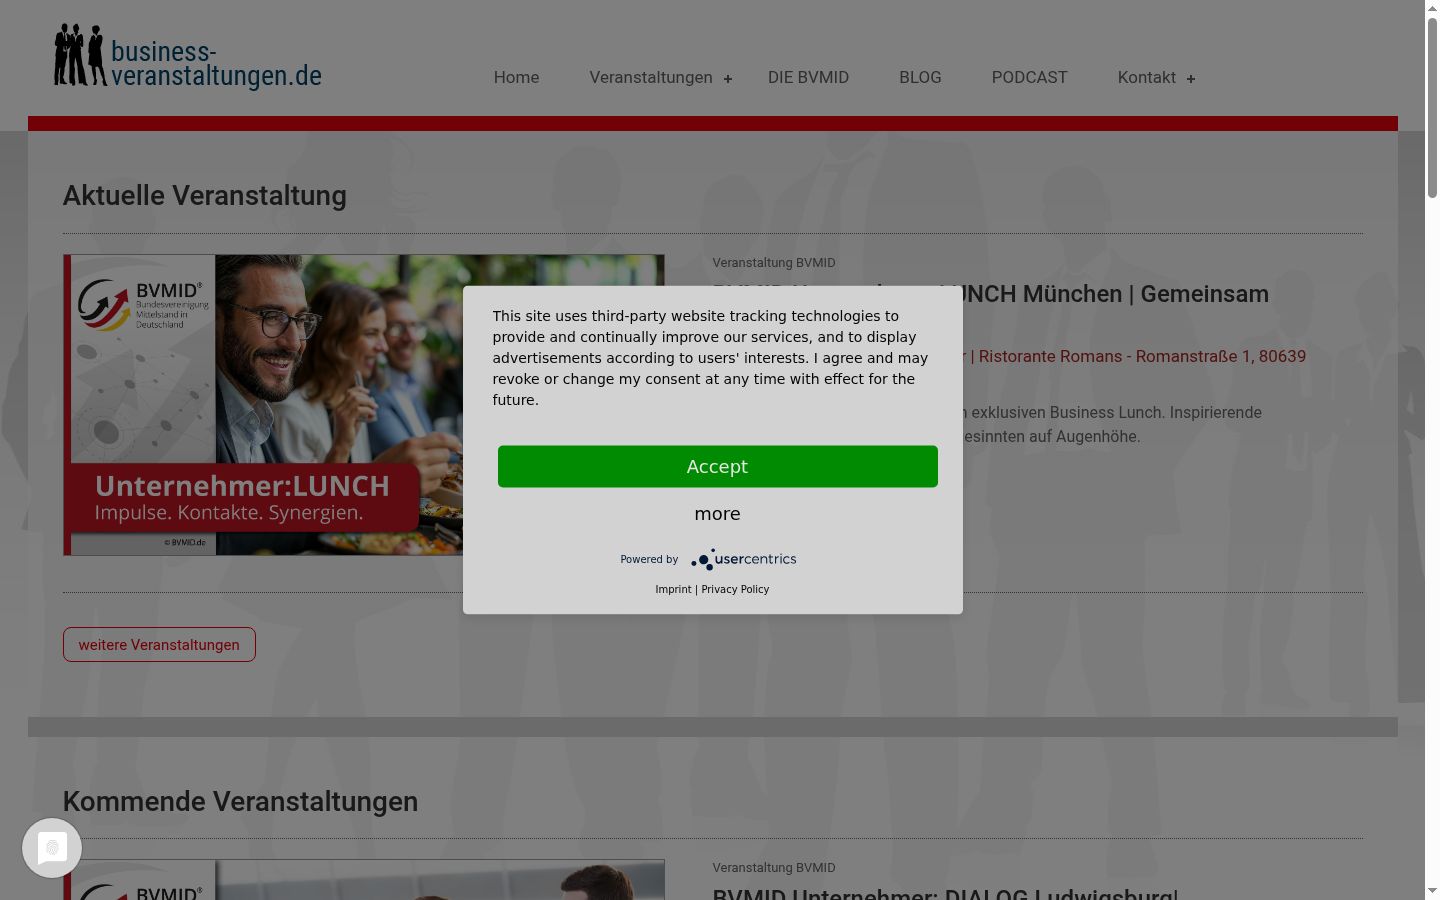This screenshot has width=1440, height=900.
Task: Click the scrollbar up arrow
Action: [1432, 8]
